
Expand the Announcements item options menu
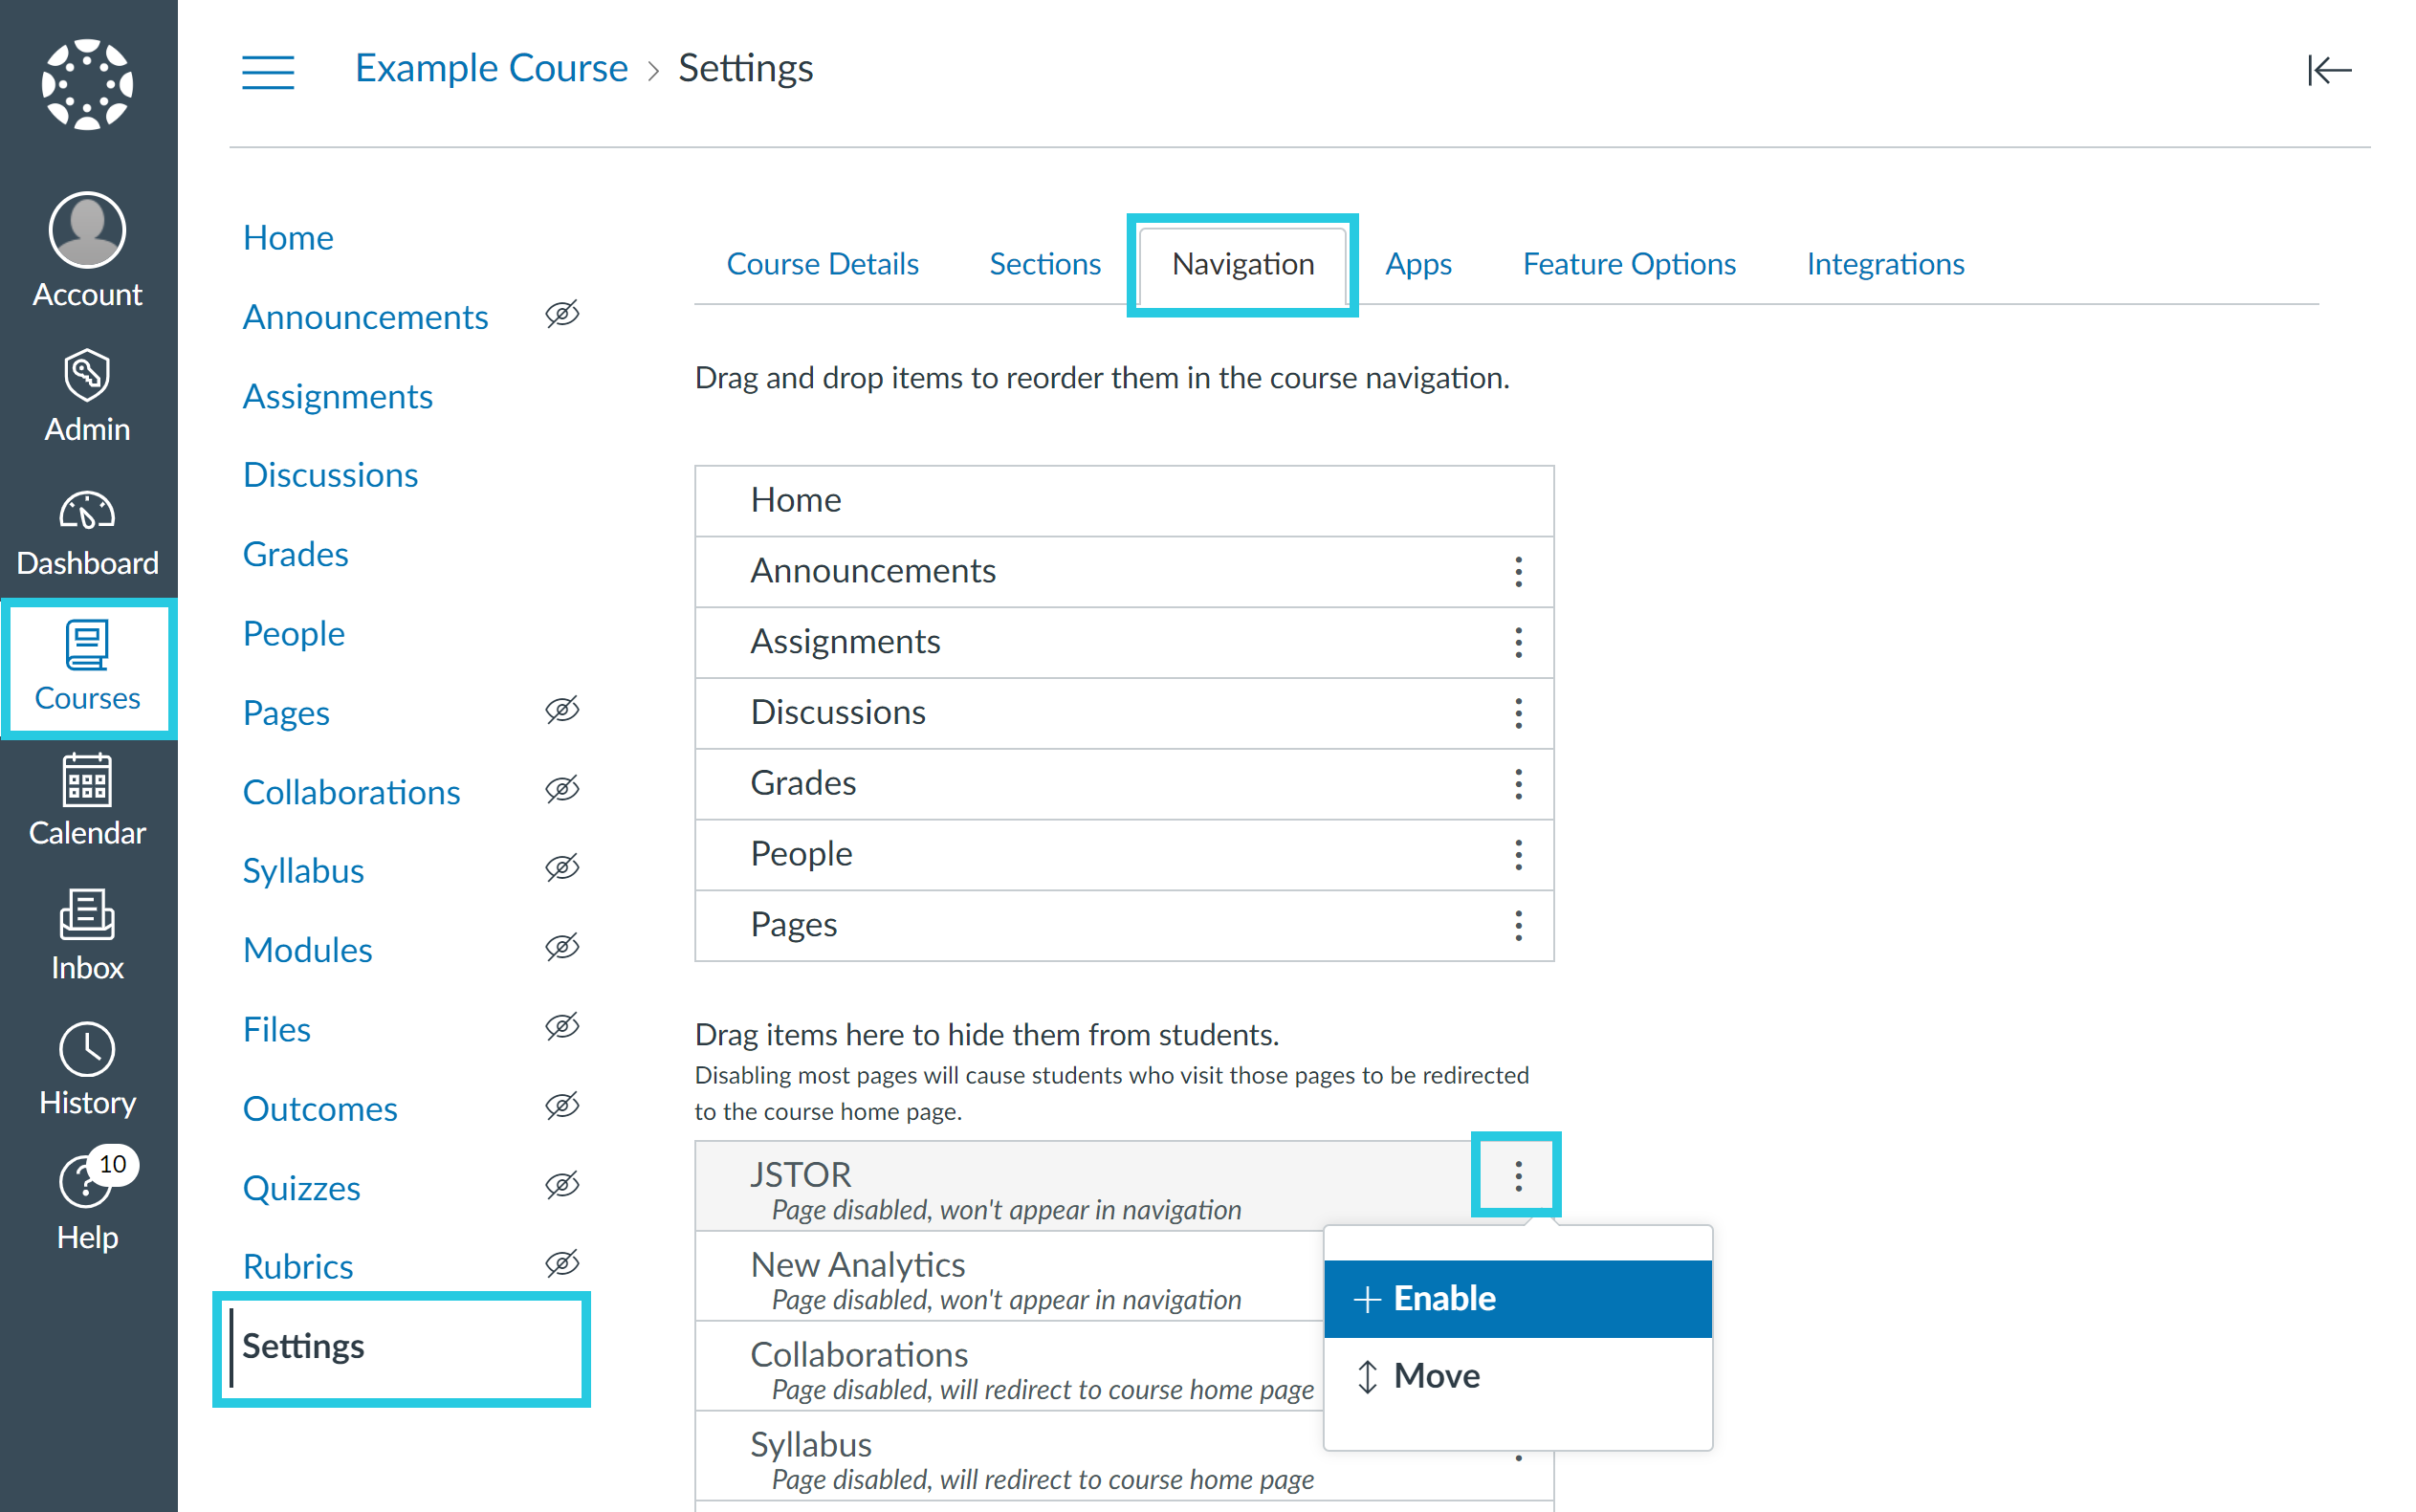click(x=1515, y=571)
